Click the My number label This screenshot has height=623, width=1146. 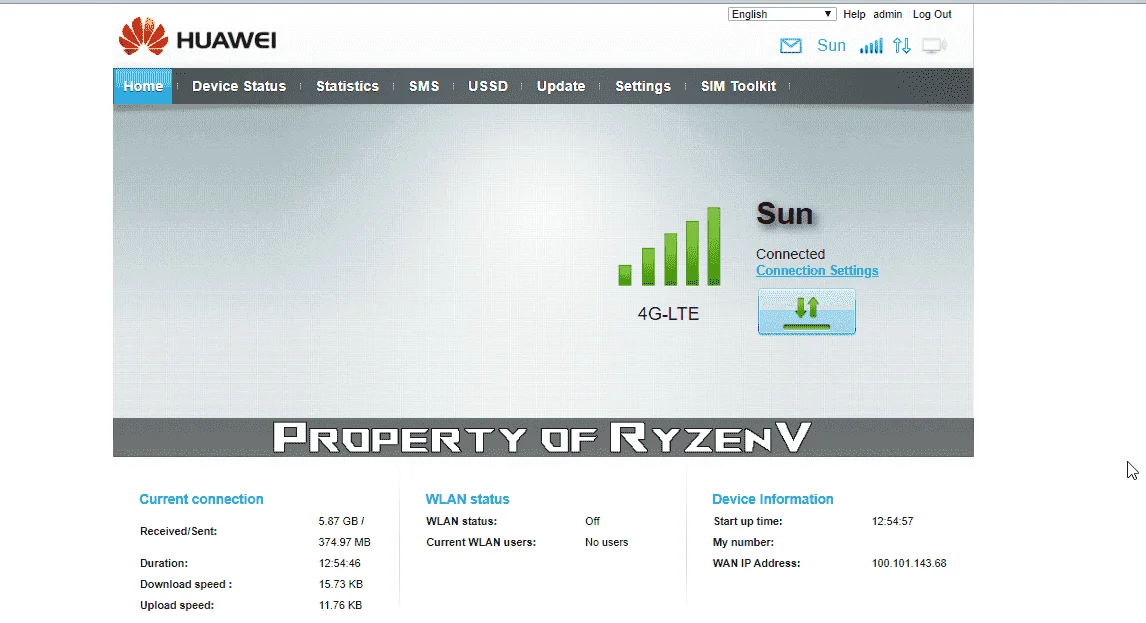[x=743, y=543]
